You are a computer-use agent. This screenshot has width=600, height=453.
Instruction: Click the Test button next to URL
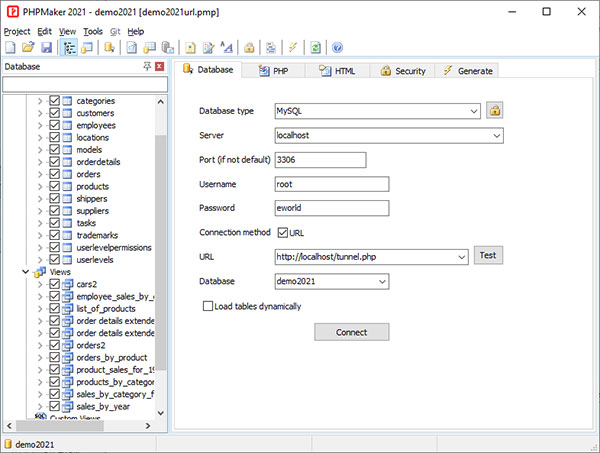tap(488, 256)
